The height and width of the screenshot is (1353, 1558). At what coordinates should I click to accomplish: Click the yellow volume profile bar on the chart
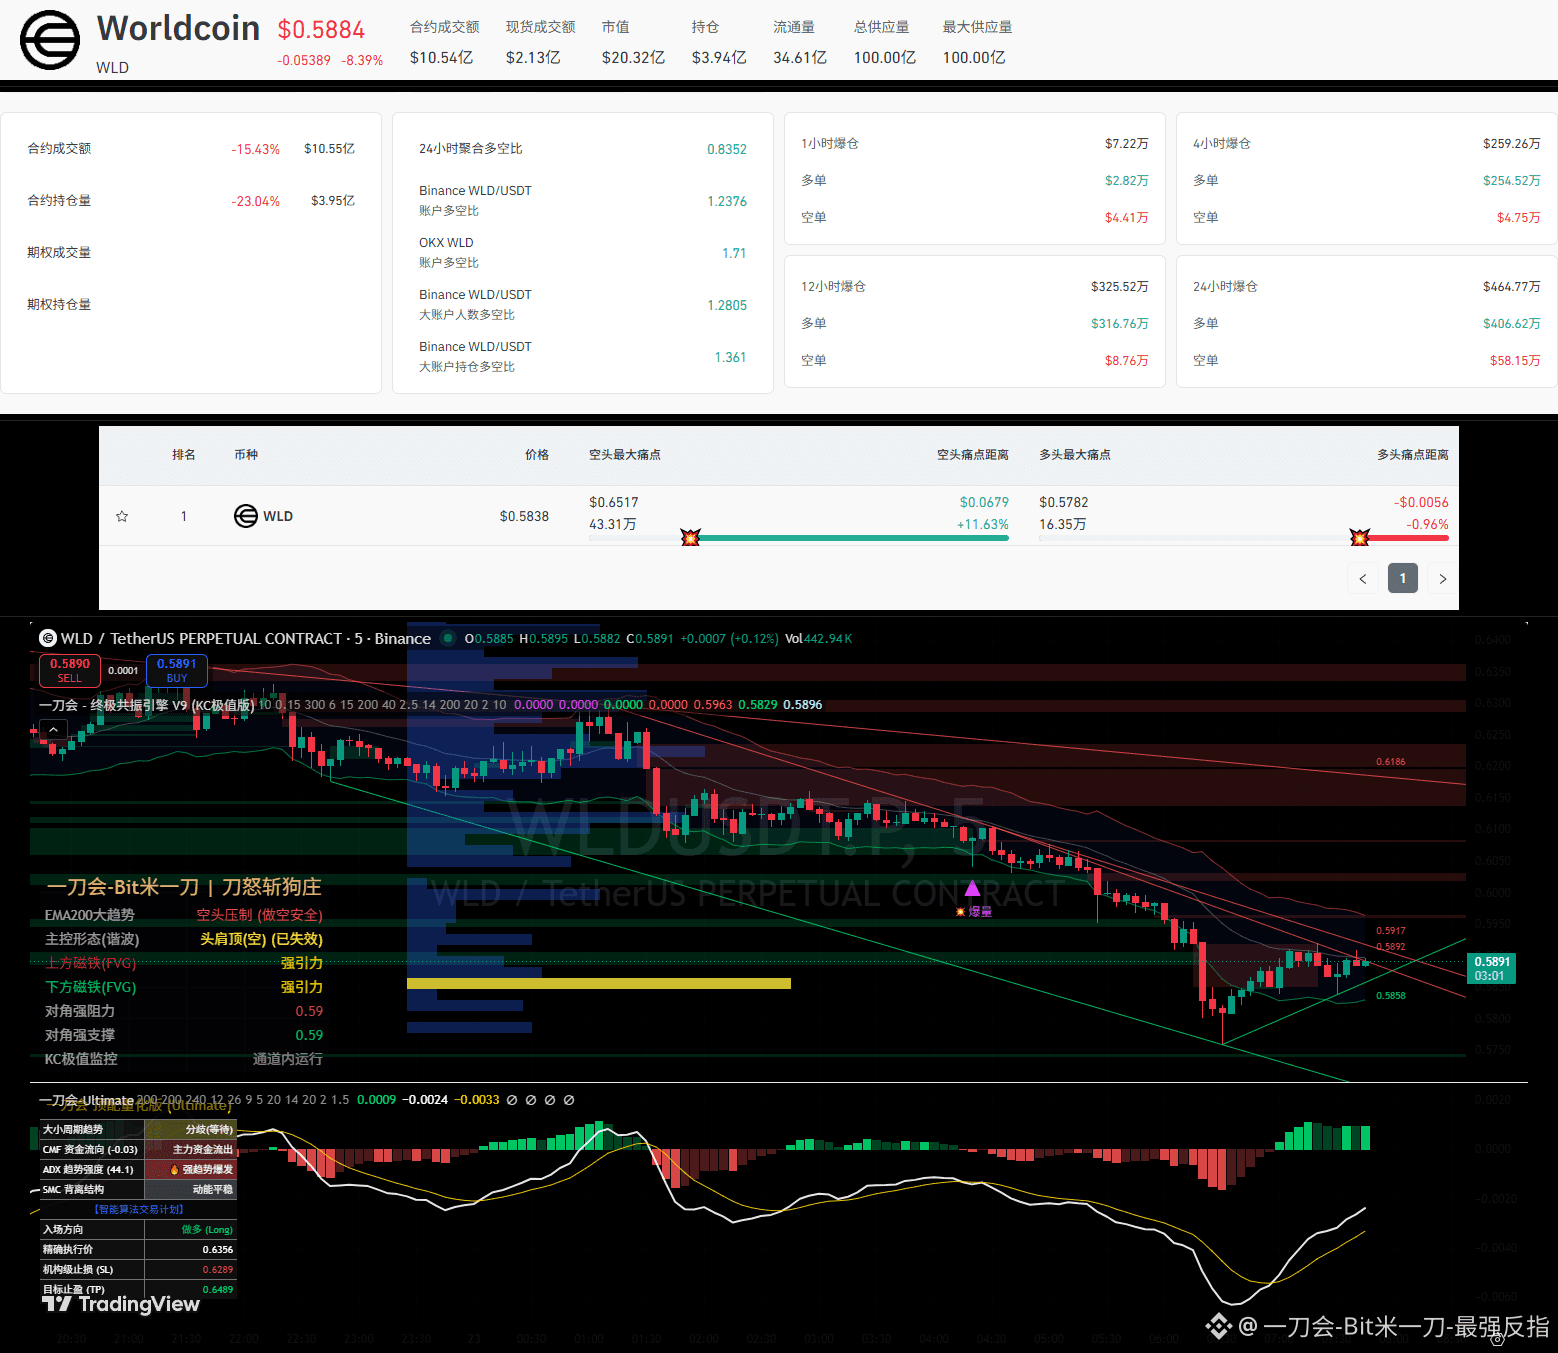click(x=599, y=984)
